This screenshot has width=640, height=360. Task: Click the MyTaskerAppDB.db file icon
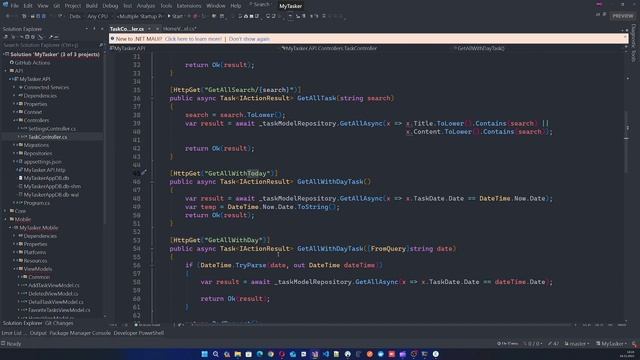pyautogui.click(x=20, y=178)
